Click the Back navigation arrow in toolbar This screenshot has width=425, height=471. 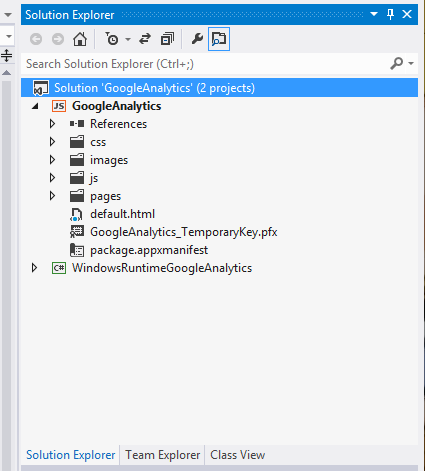coord(36,39)
